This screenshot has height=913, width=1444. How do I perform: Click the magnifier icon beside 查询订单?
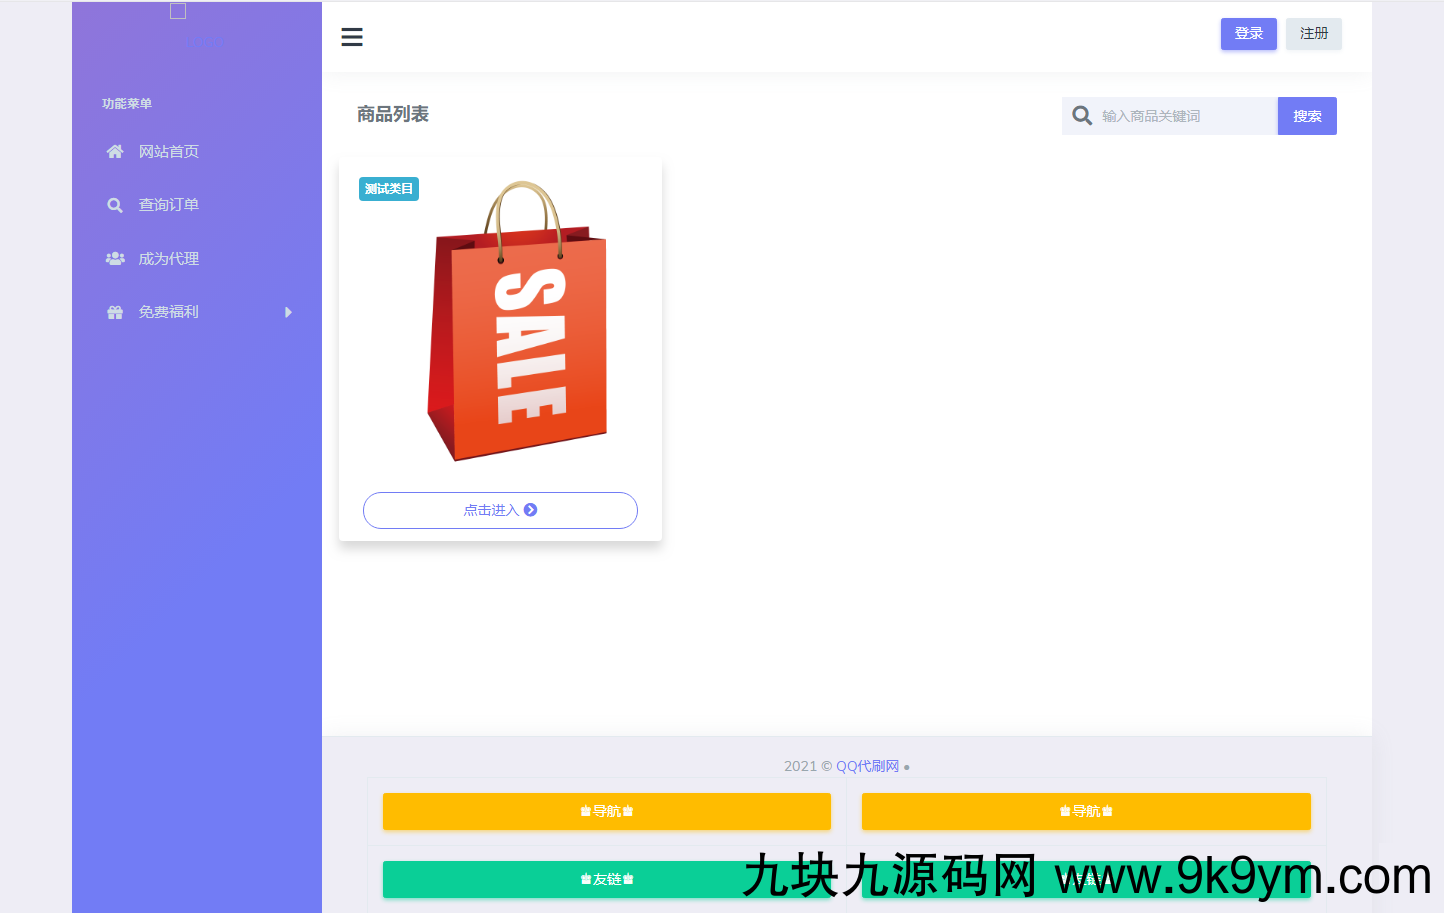point(115,205)
